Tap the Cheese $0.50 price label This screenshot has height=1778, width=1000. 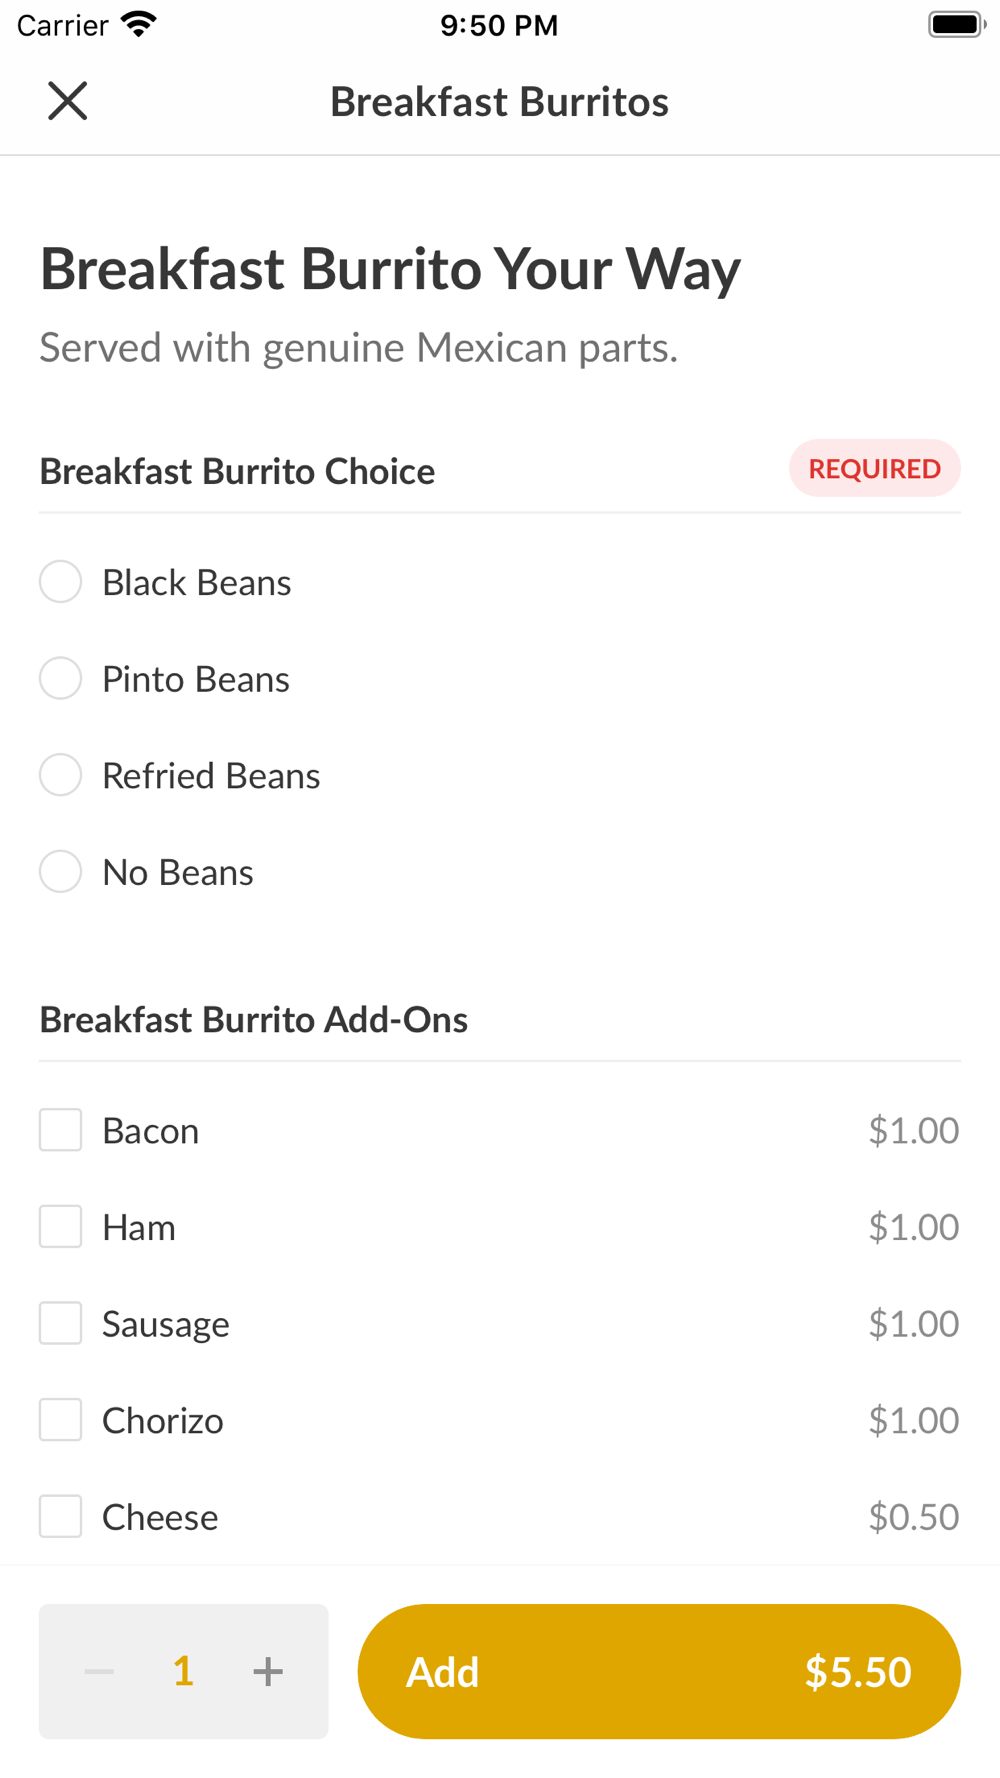(x=913, y=1517)
